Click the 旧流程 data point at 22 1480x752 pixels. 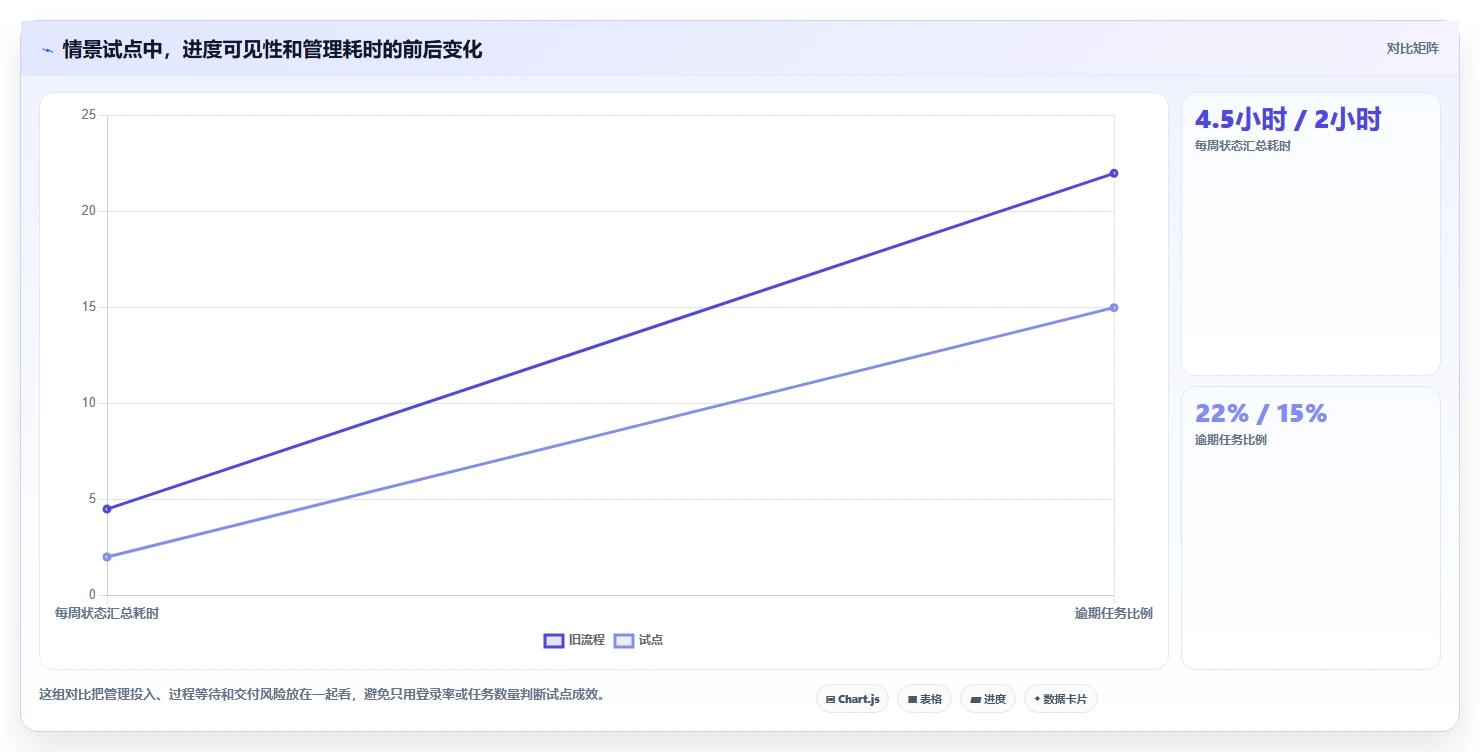[1114, 173]
